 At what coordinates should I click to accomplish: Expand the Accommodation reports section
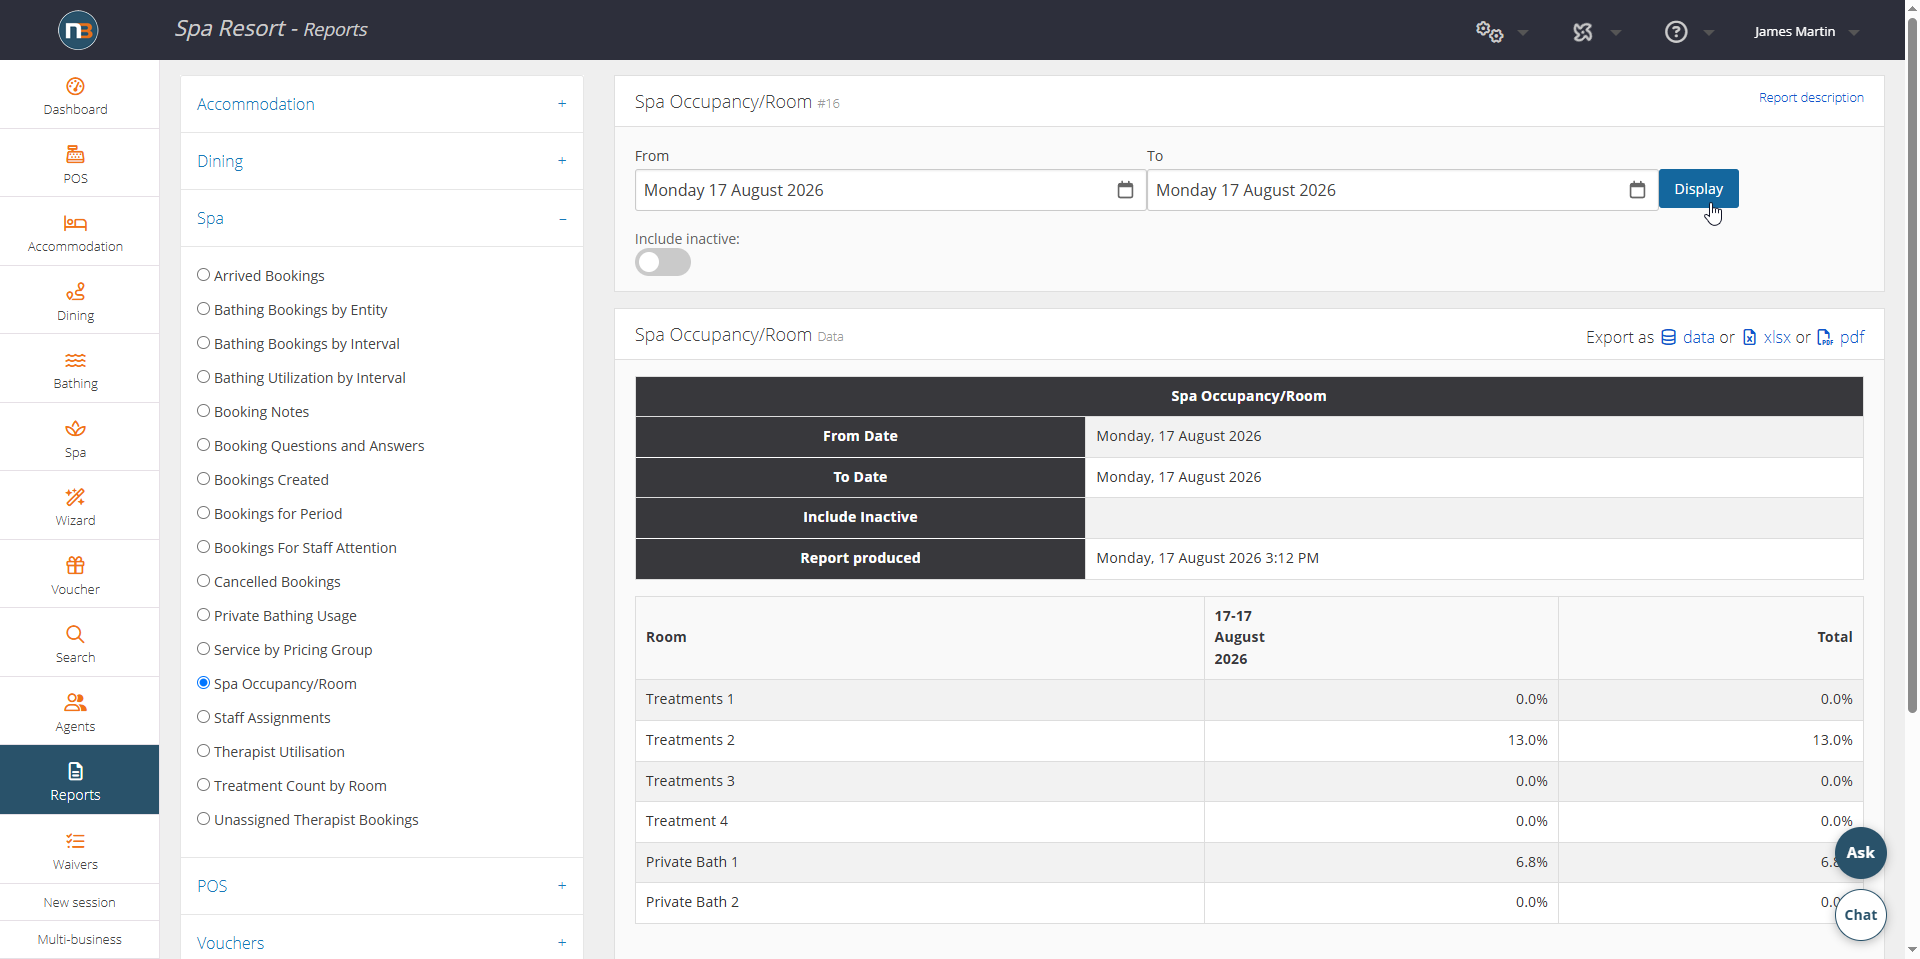coord(381,104)
